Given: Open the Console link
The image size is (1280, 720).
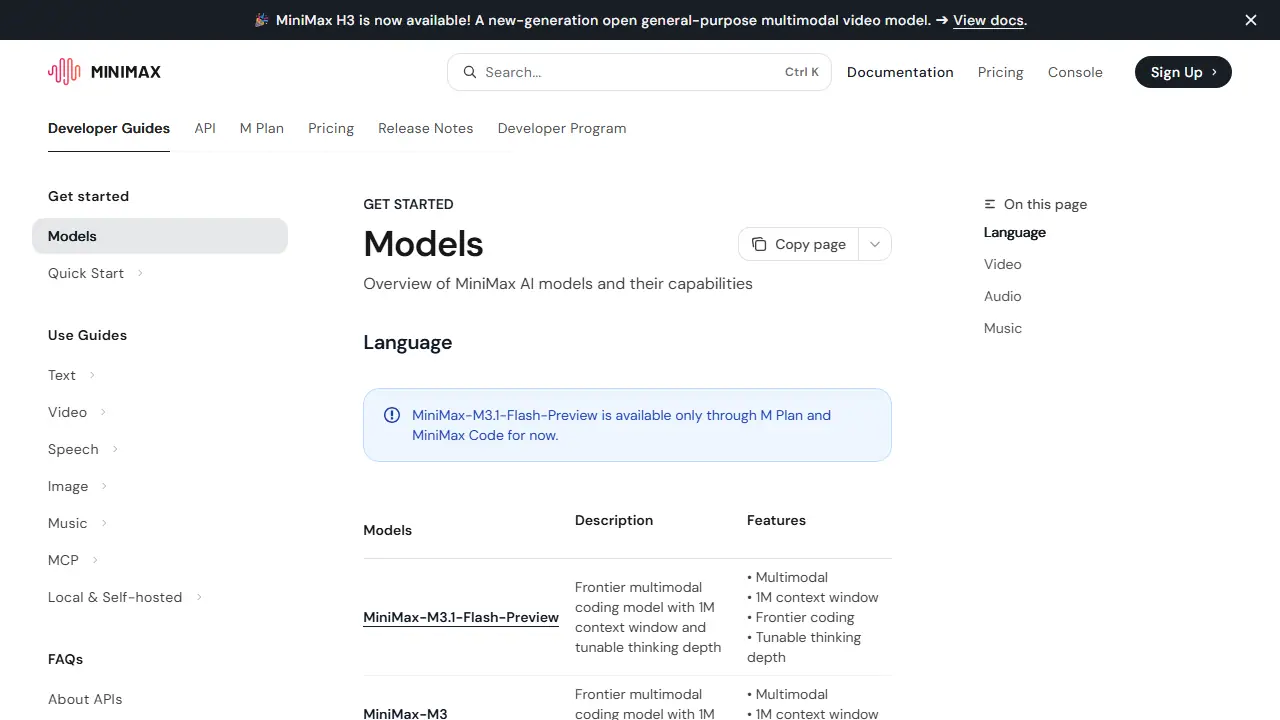Looking at the screenshot, I should (x=1075, y=72).
